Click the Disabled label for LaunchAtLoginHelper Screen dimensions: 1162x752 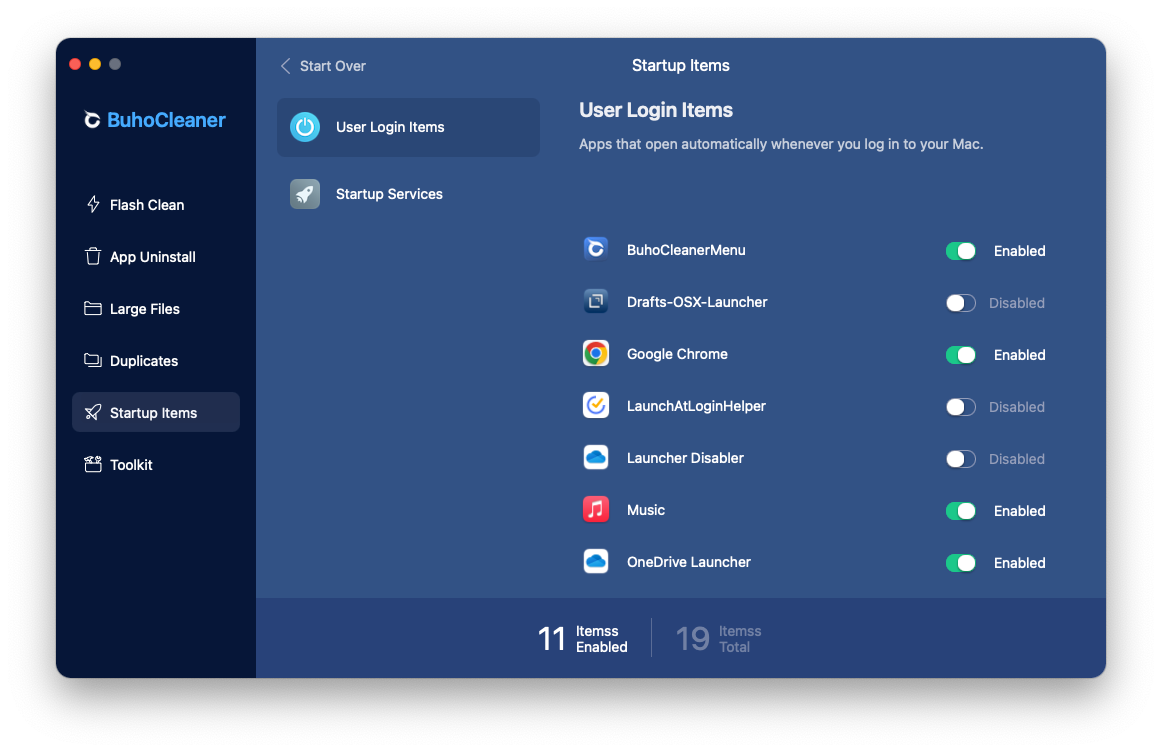click(x=1017, y=407)
